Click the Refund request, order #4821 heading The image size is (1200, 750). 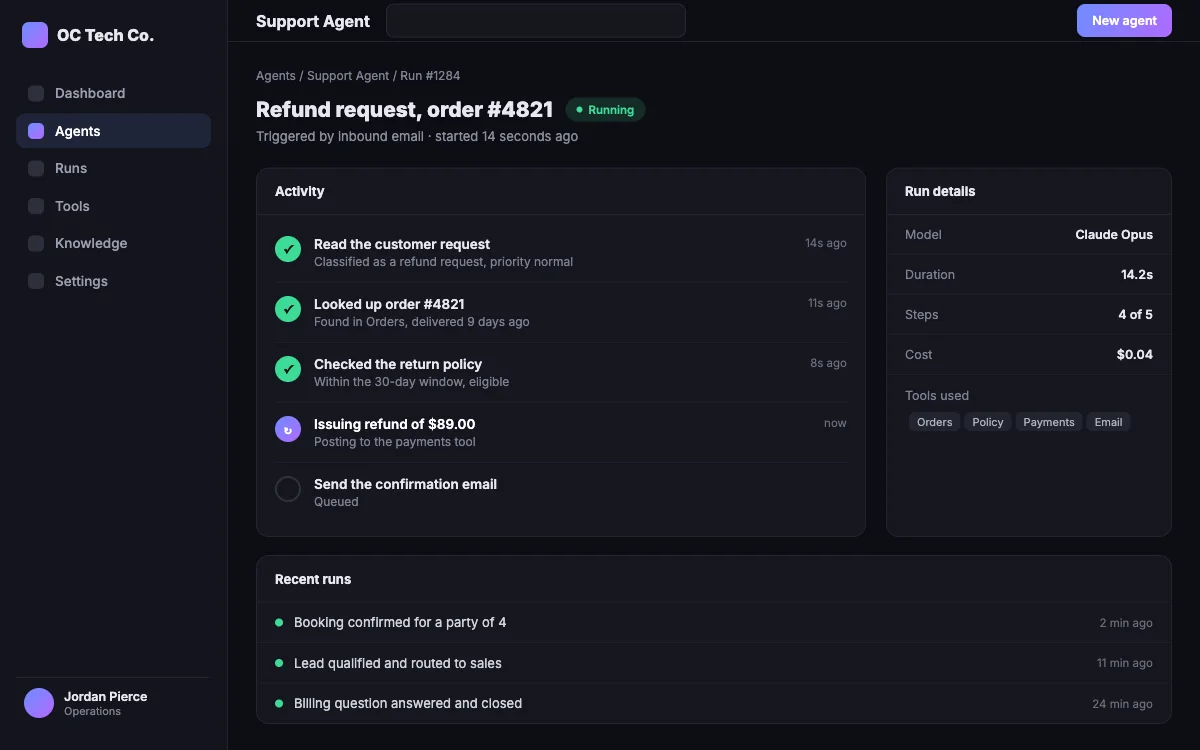[x=405, y=110]
